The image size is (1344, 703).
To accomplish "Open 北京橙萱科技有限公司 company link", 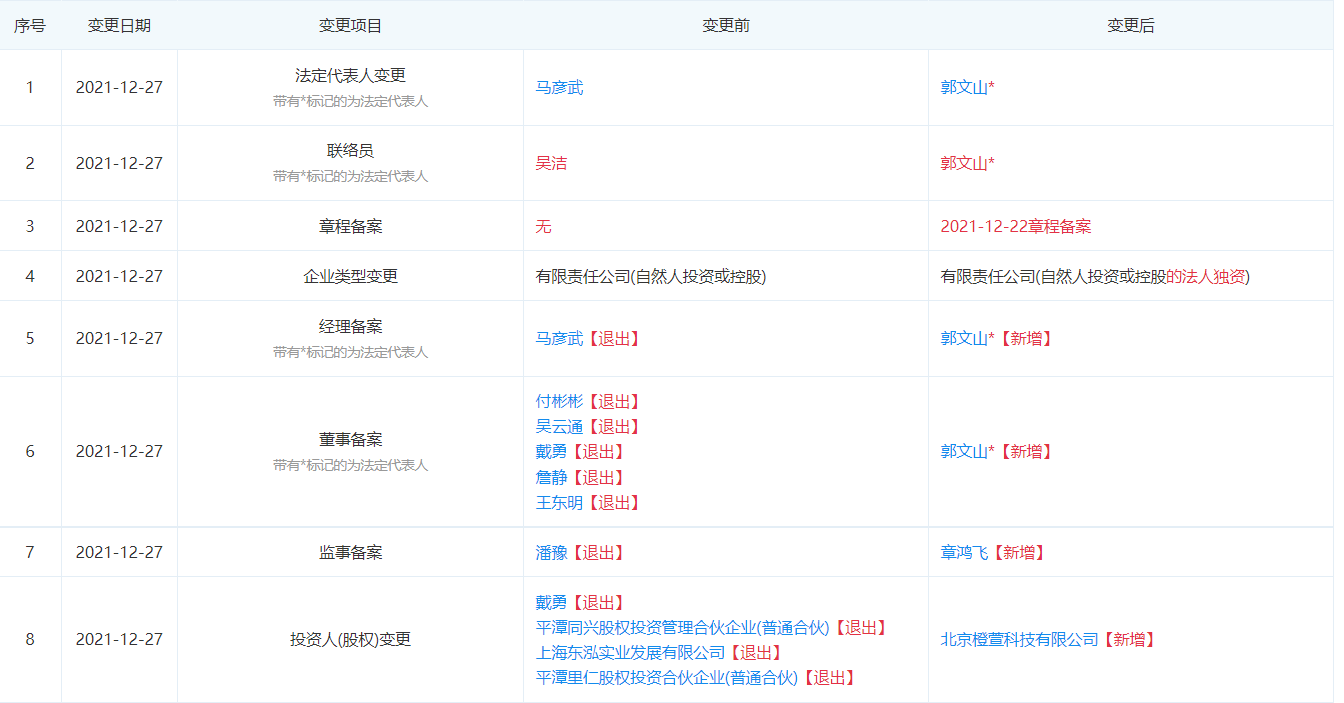I will coord(1018,639).
